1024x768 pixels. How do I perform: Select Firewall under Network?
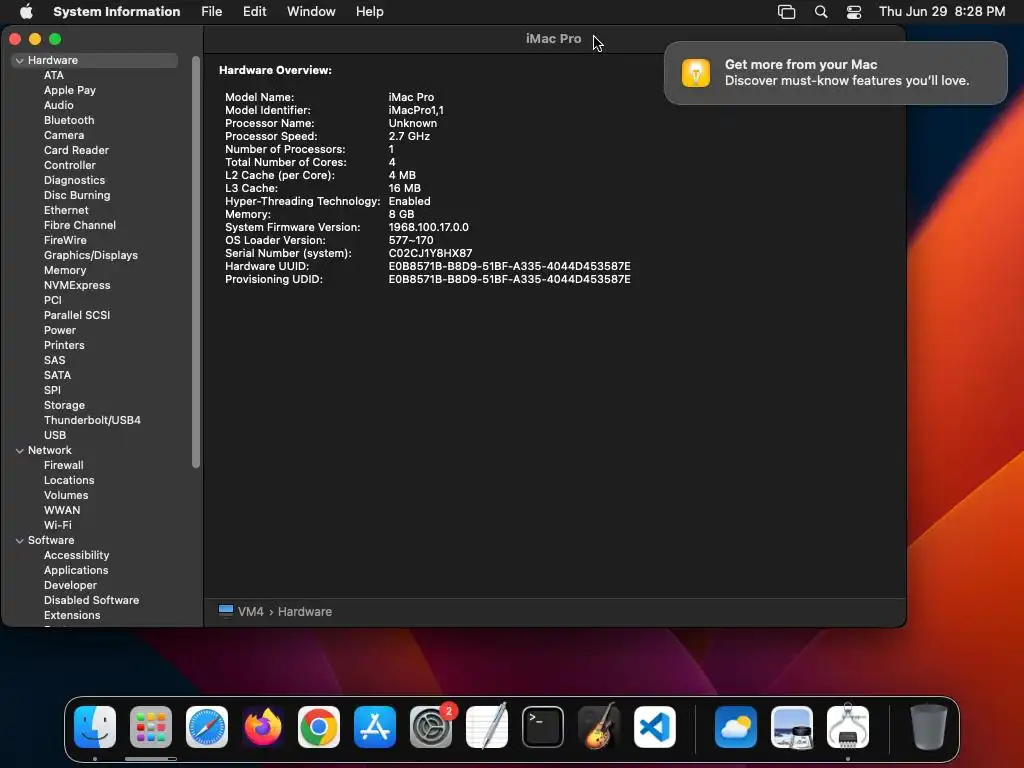coord(63,465)
